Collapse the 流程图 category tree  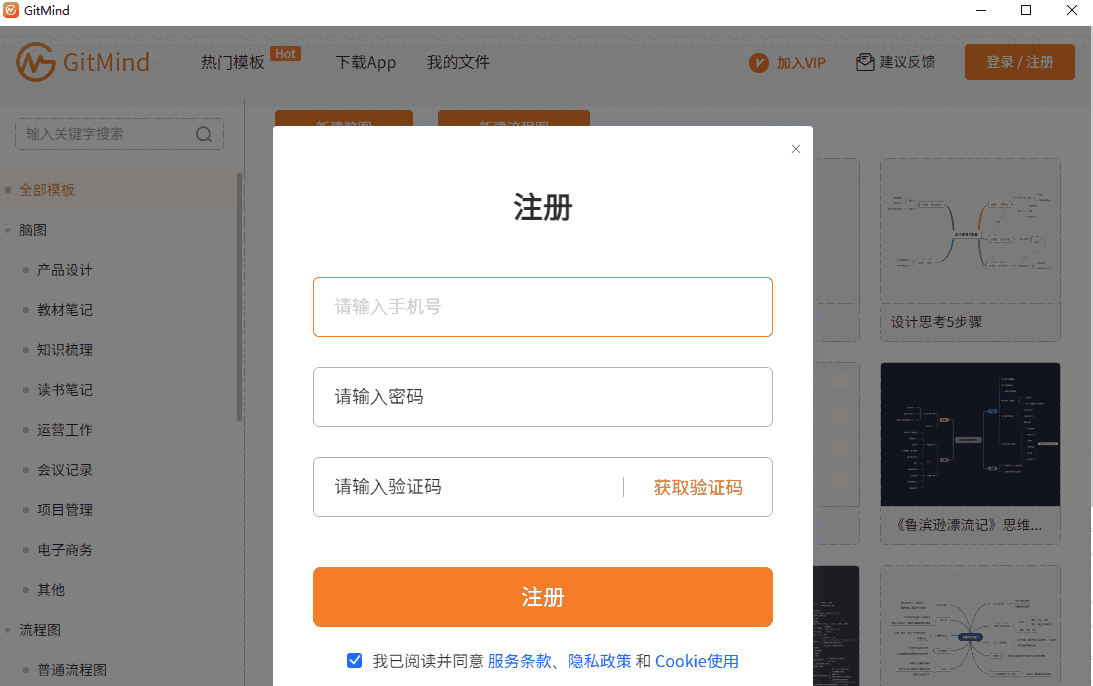coord(8,630)
